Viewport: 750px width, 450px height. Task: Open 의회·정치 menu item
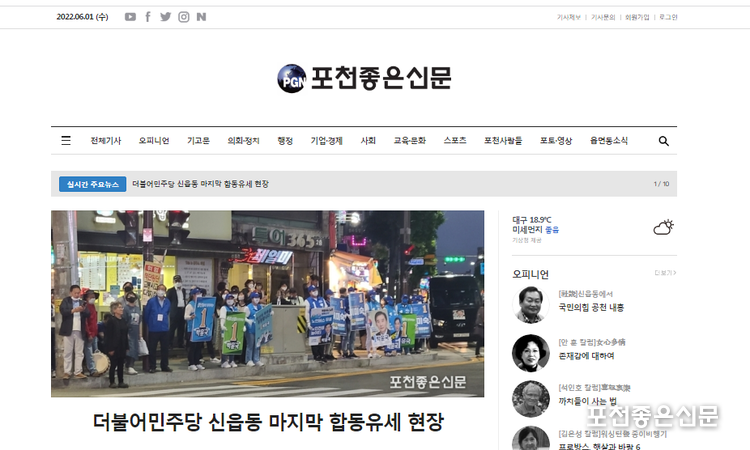tap(243, 141)
